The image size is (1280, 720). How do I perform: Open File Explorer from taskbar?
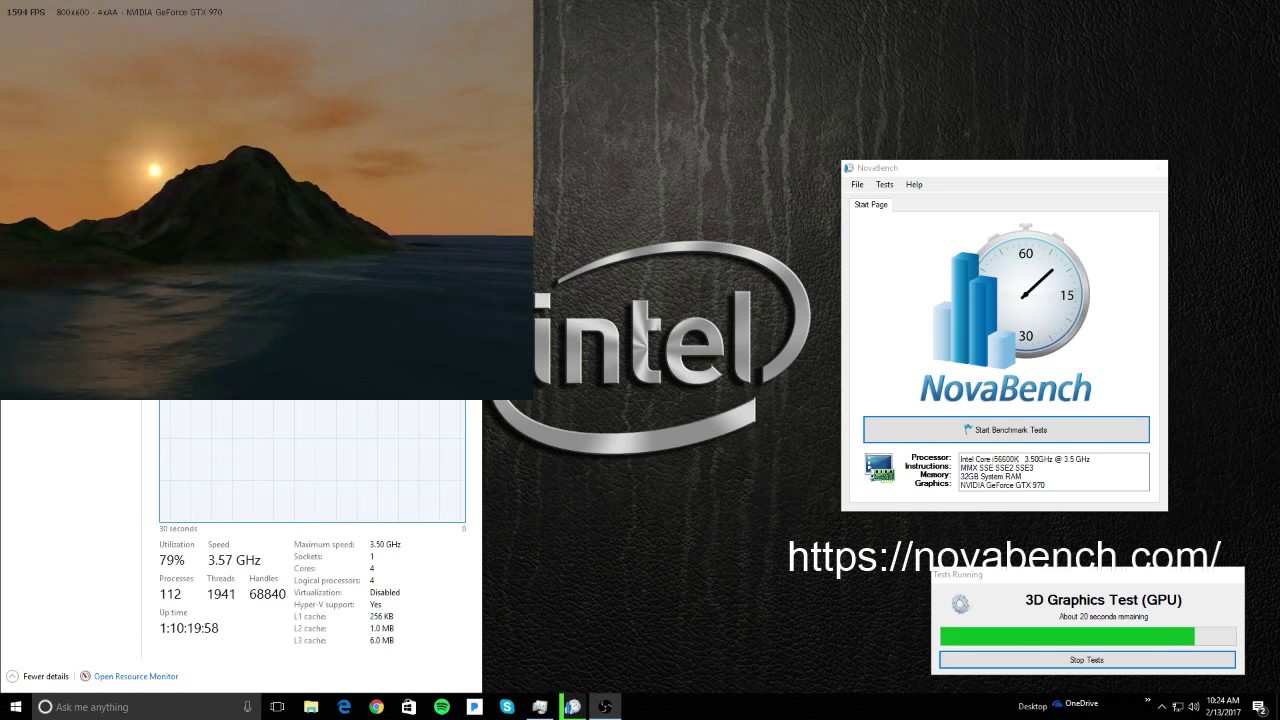coord(311,707)
